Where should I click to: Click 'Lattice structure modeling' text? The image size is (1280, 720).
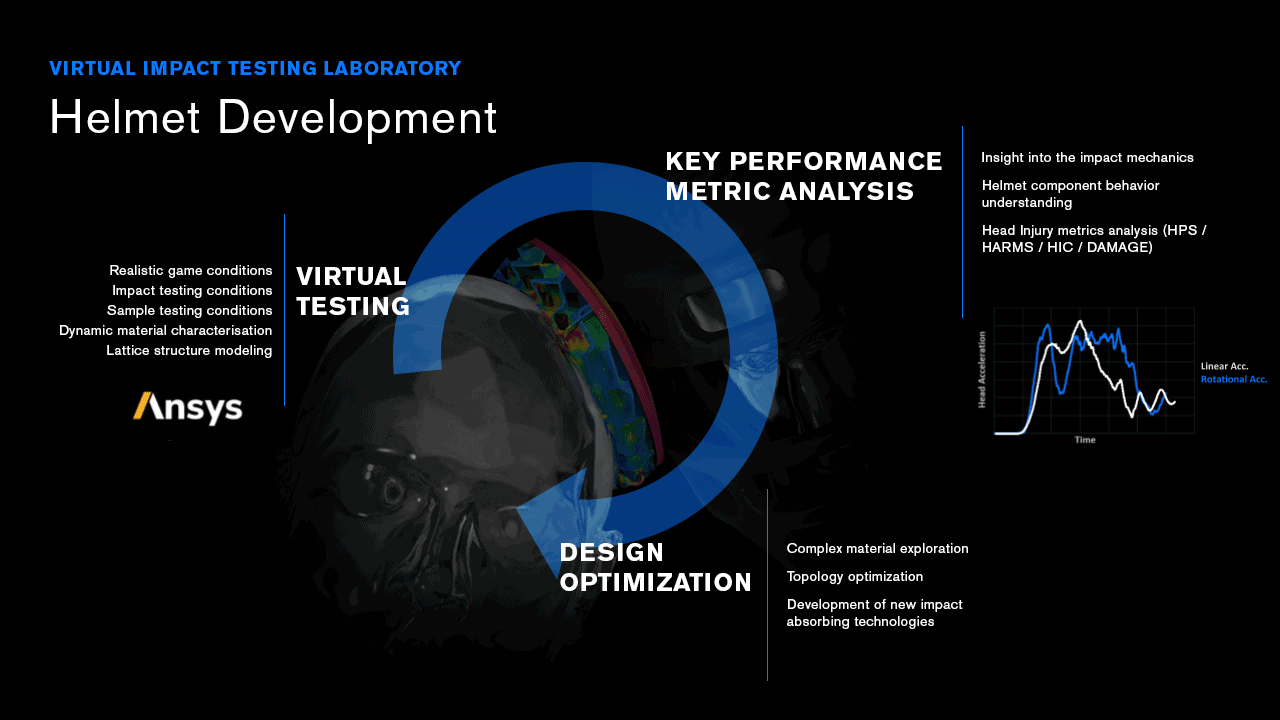(x=189, y=351)
